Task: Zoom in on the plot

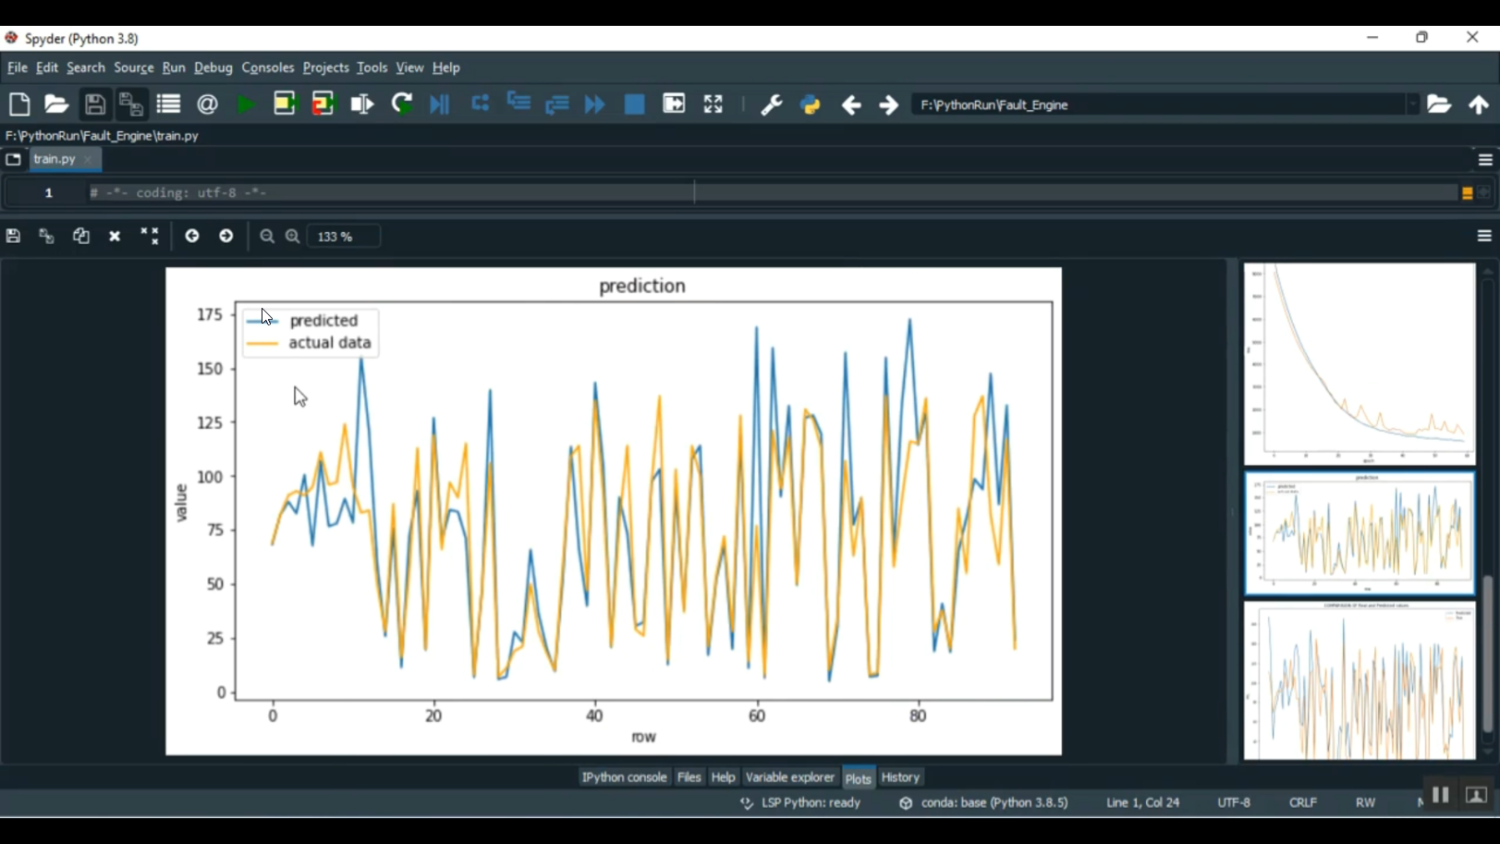Action: point(293,236)
